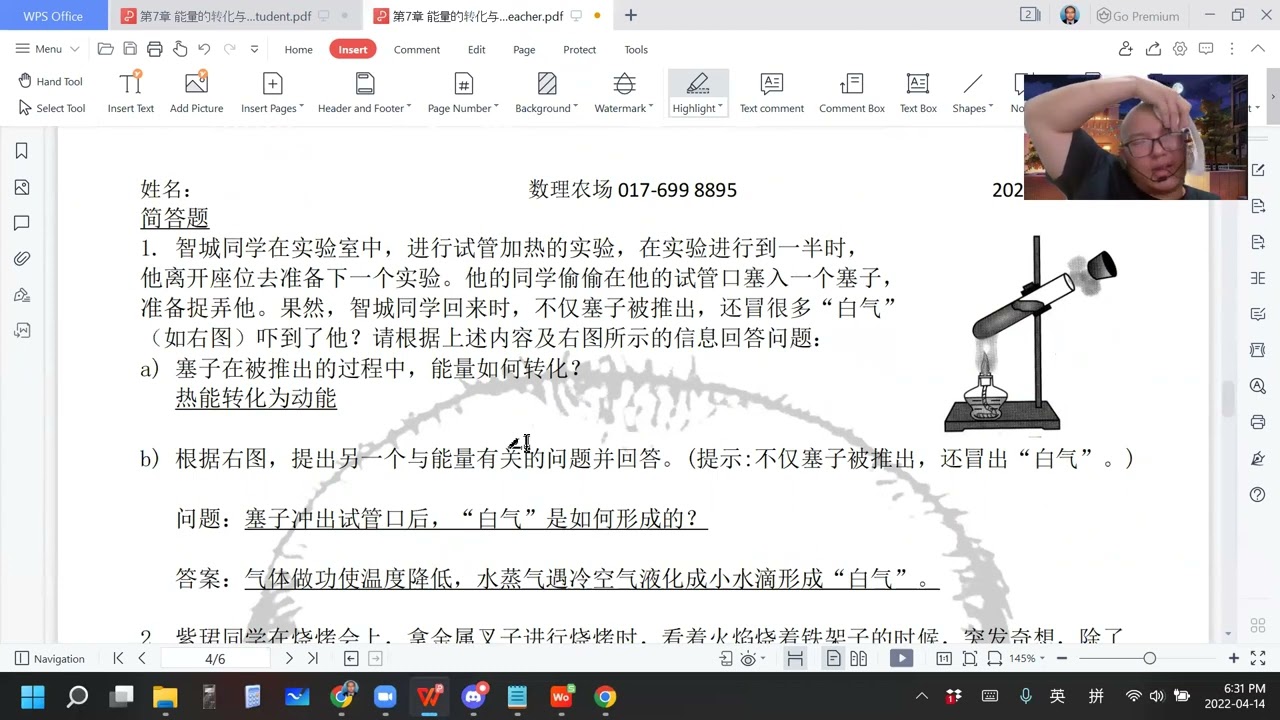Activate the Select Tool
The height and width of the screenshot is (720, 1280).
click(x=51, y=108)
